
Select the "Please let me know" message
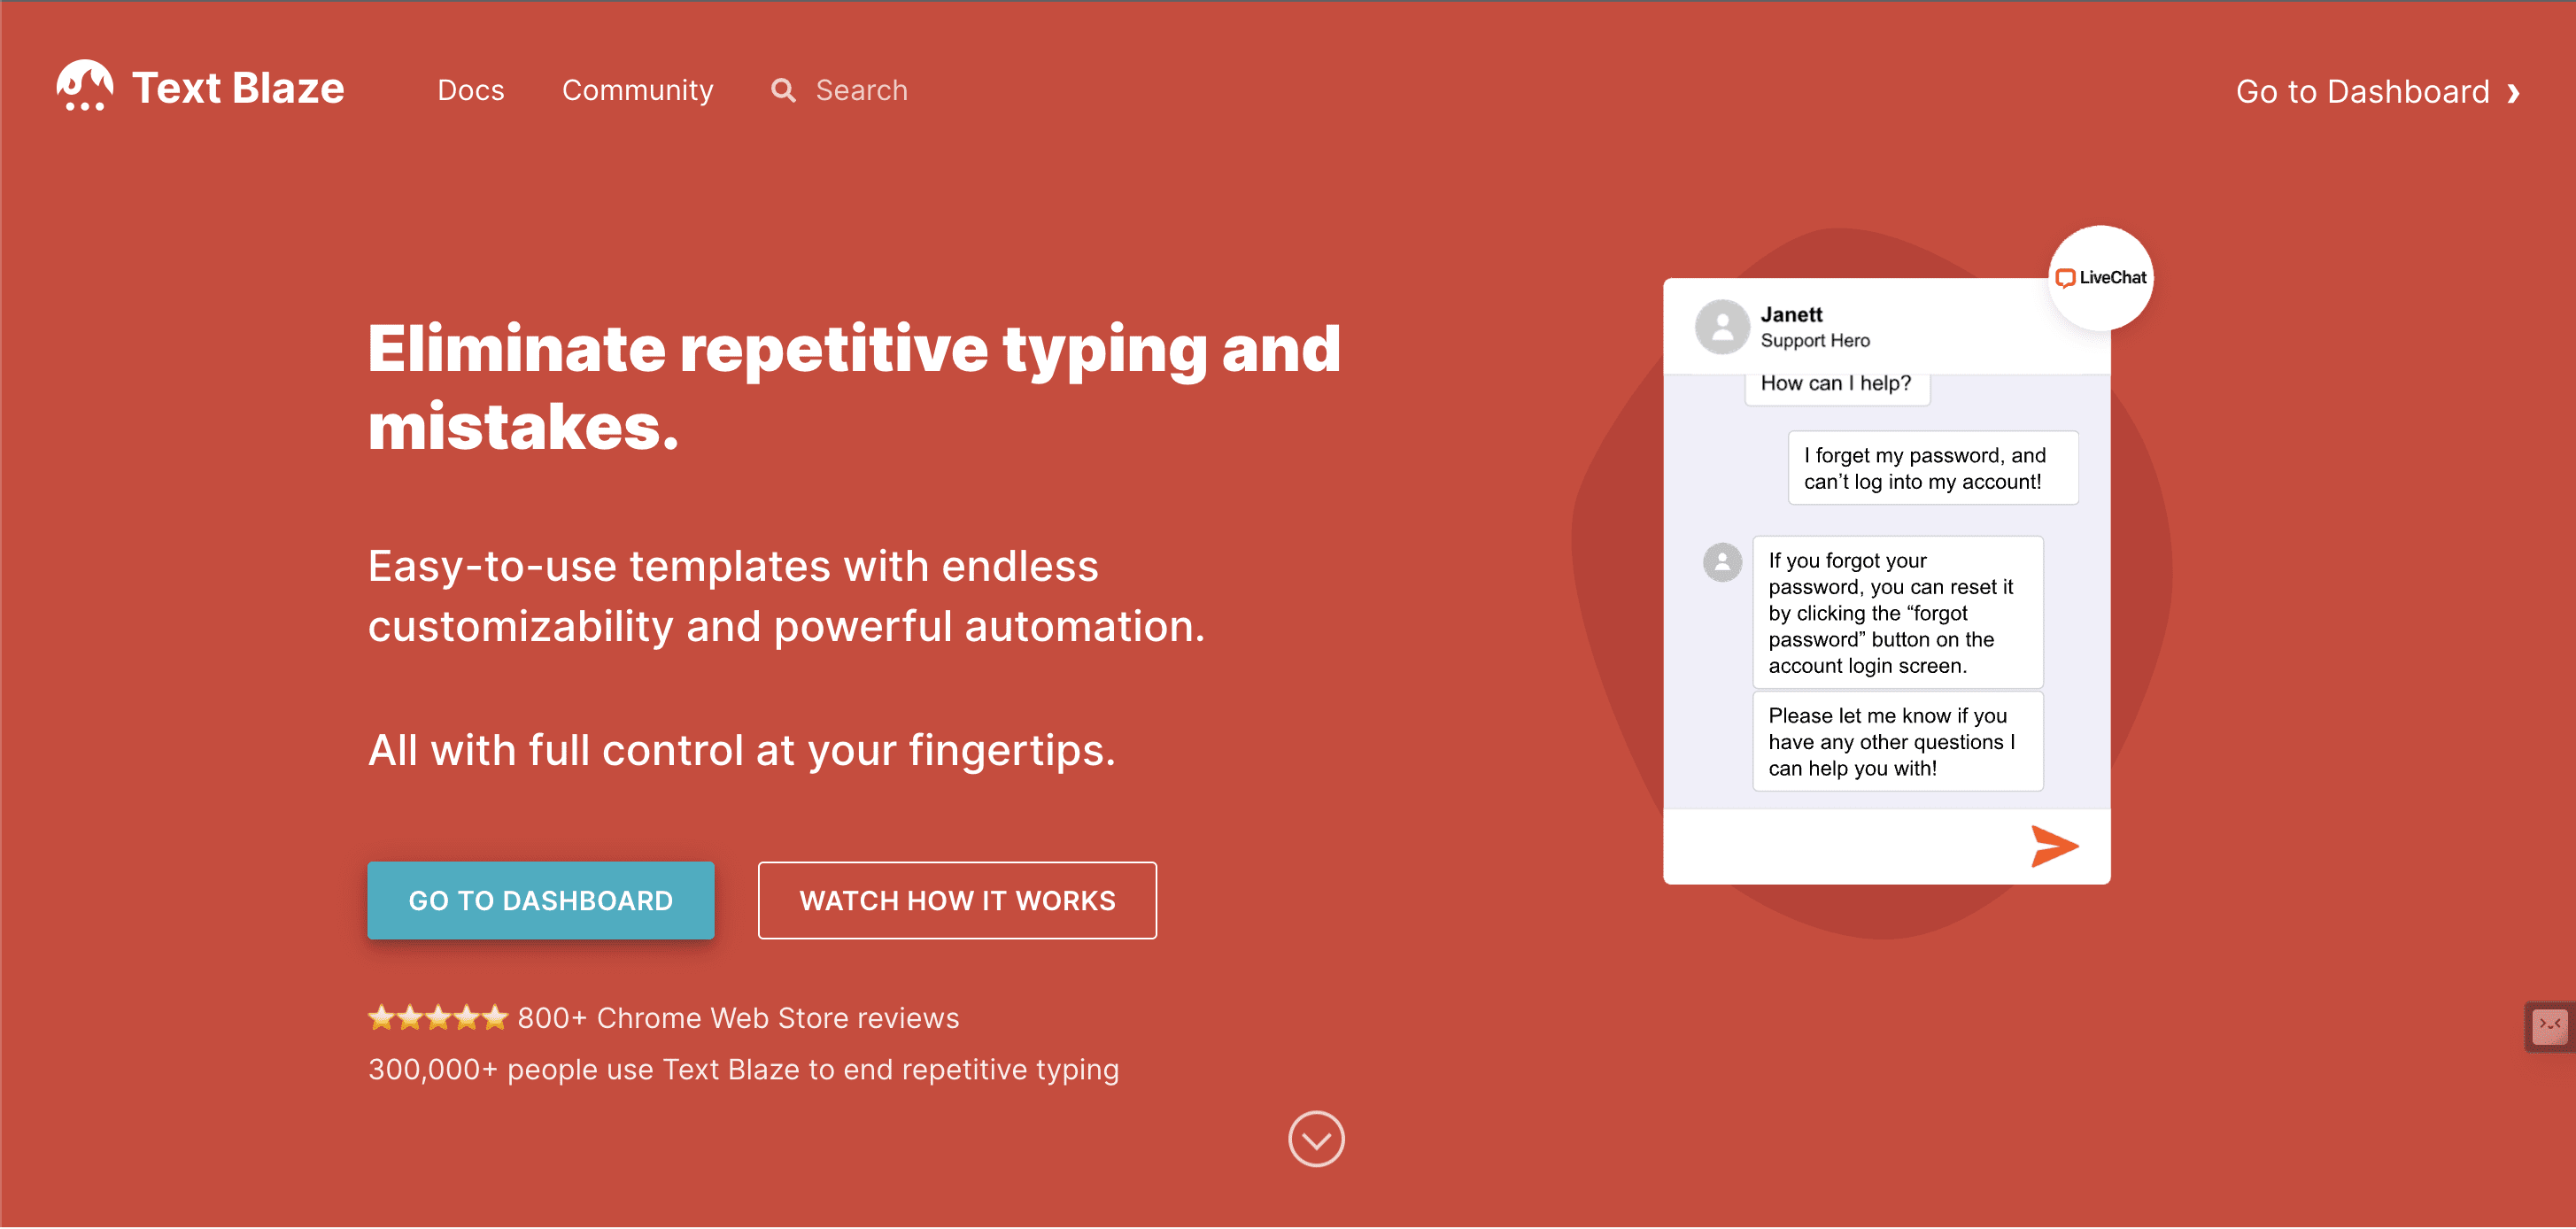point(1897,741)
